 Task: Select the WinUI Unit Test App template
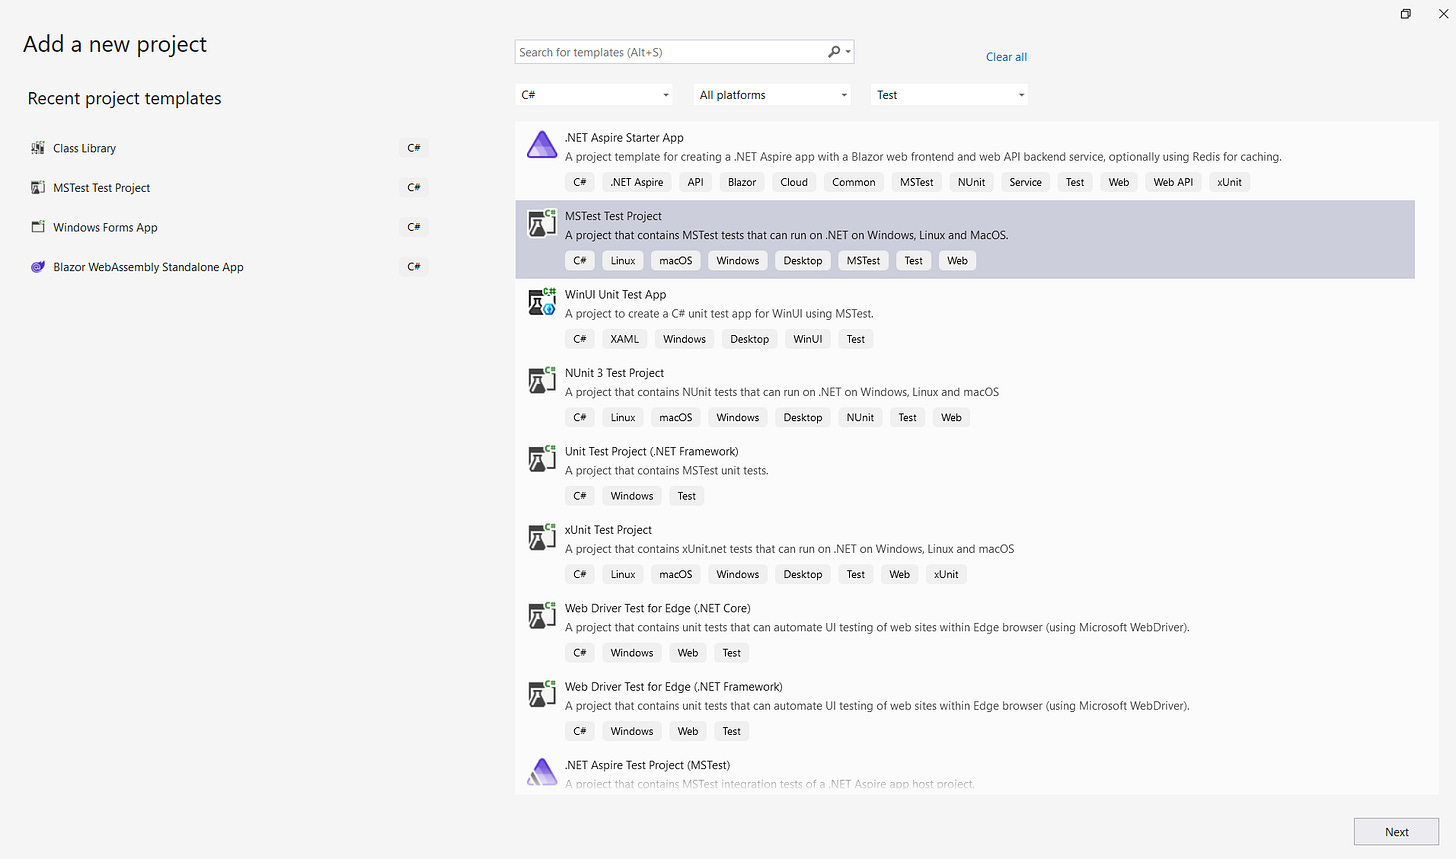click(x=965, y=318)
